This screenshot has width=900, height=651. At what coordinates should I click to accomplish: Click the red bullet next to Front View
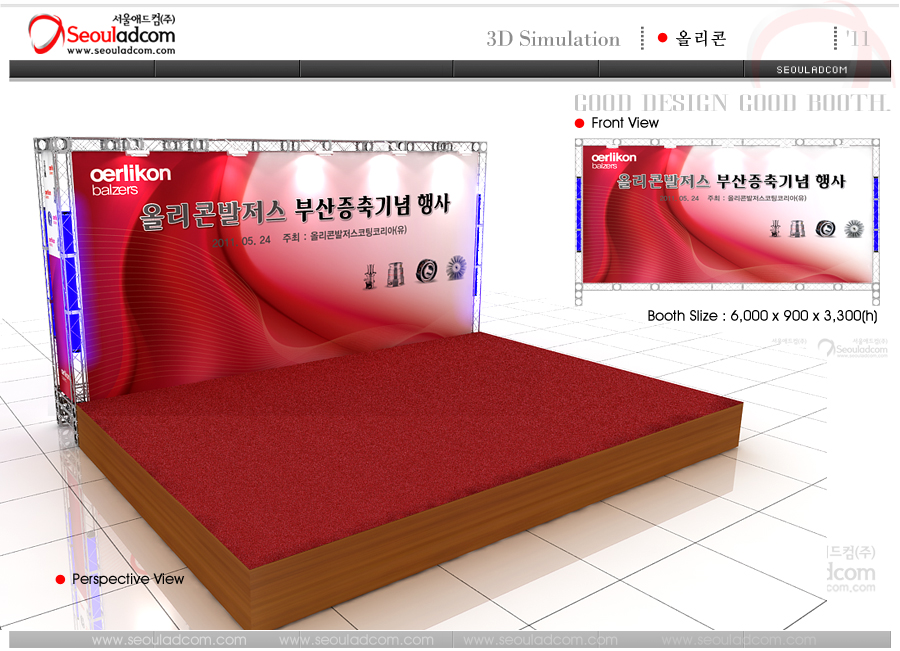pyautogui.click(x=579, y=123)
